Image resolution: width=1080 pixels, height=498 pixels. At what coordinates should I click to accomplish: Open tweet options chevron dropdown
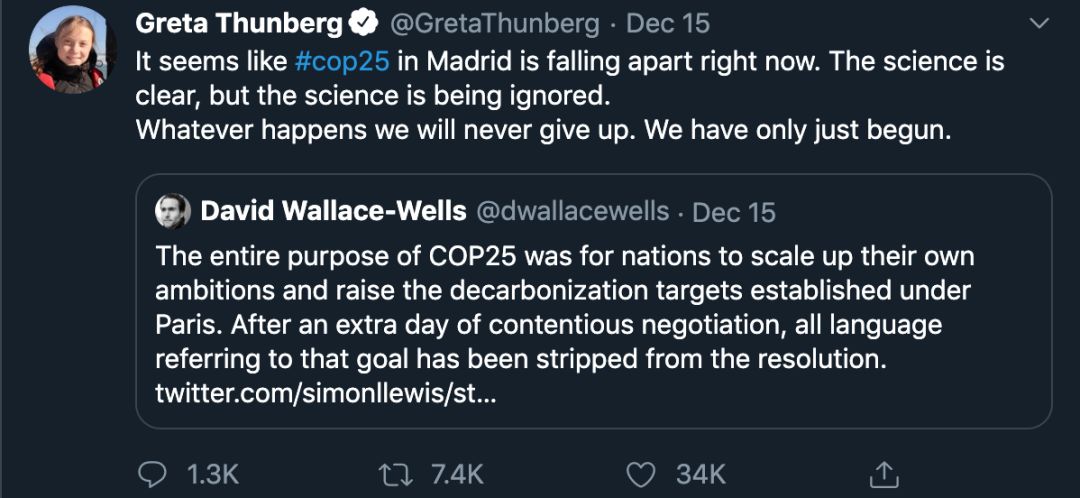click(1040, 22)
